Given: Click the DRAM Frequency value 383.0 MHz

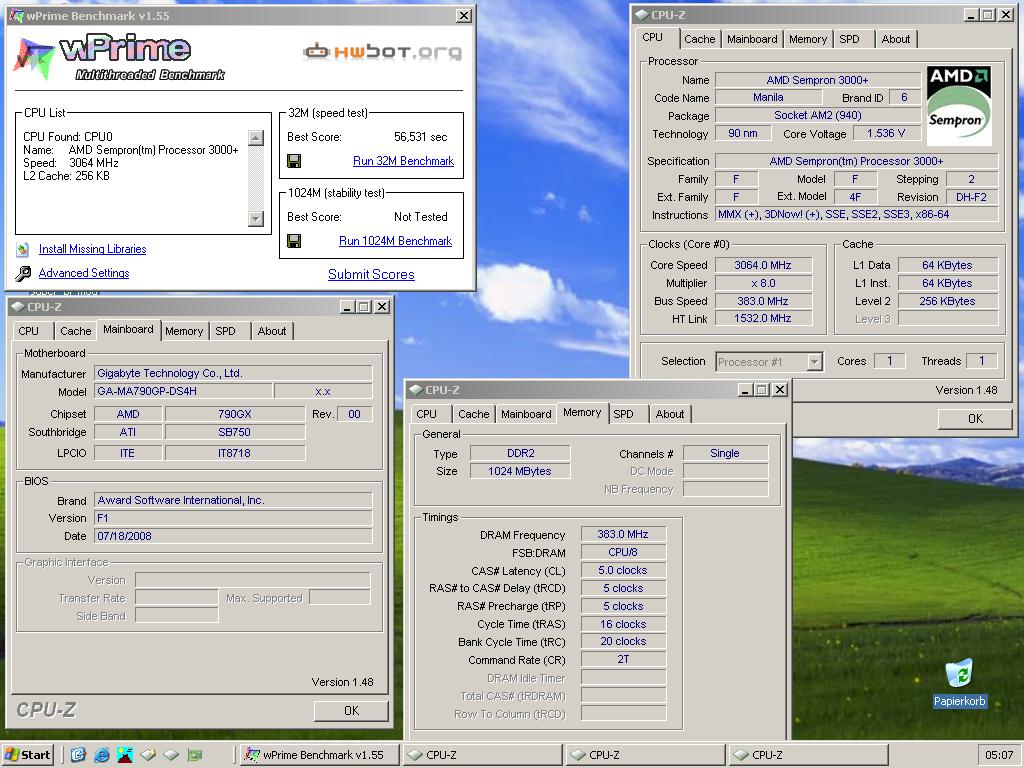Looking at the screenshot, I should tap(623, 534).
